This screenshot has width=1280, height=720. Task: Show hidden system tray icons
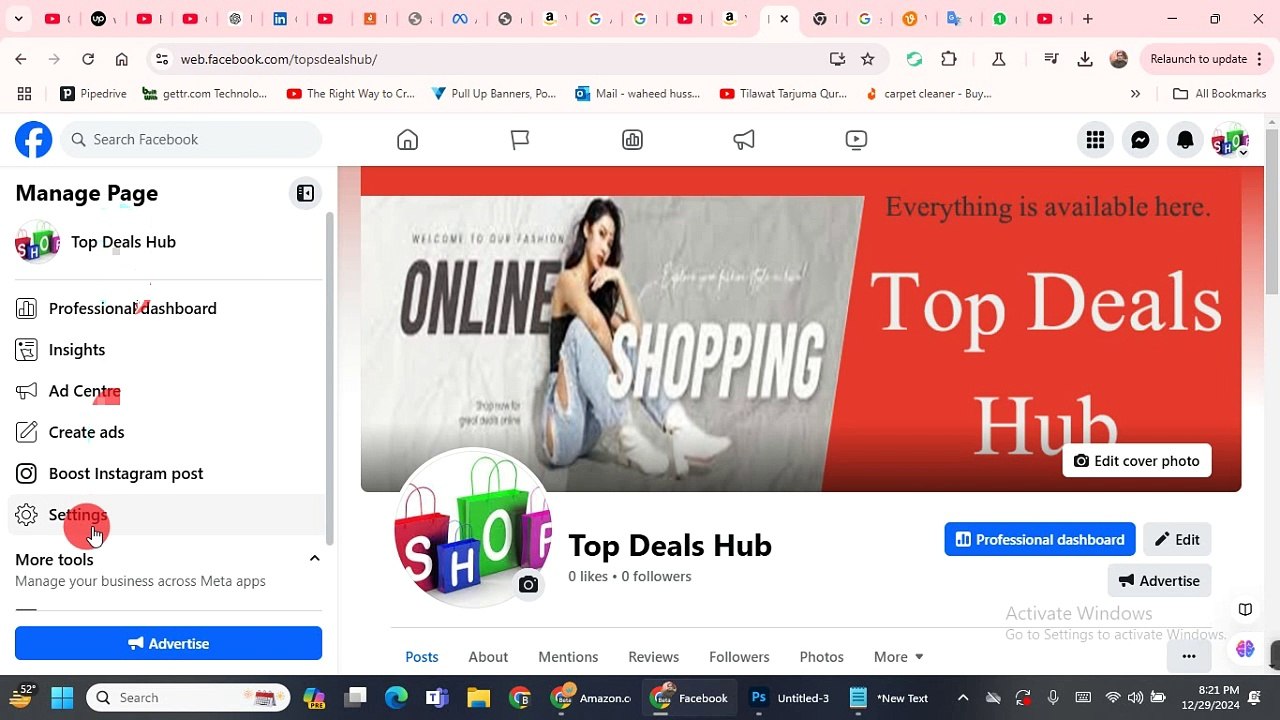pyautogui.click(x=963, y=698)
